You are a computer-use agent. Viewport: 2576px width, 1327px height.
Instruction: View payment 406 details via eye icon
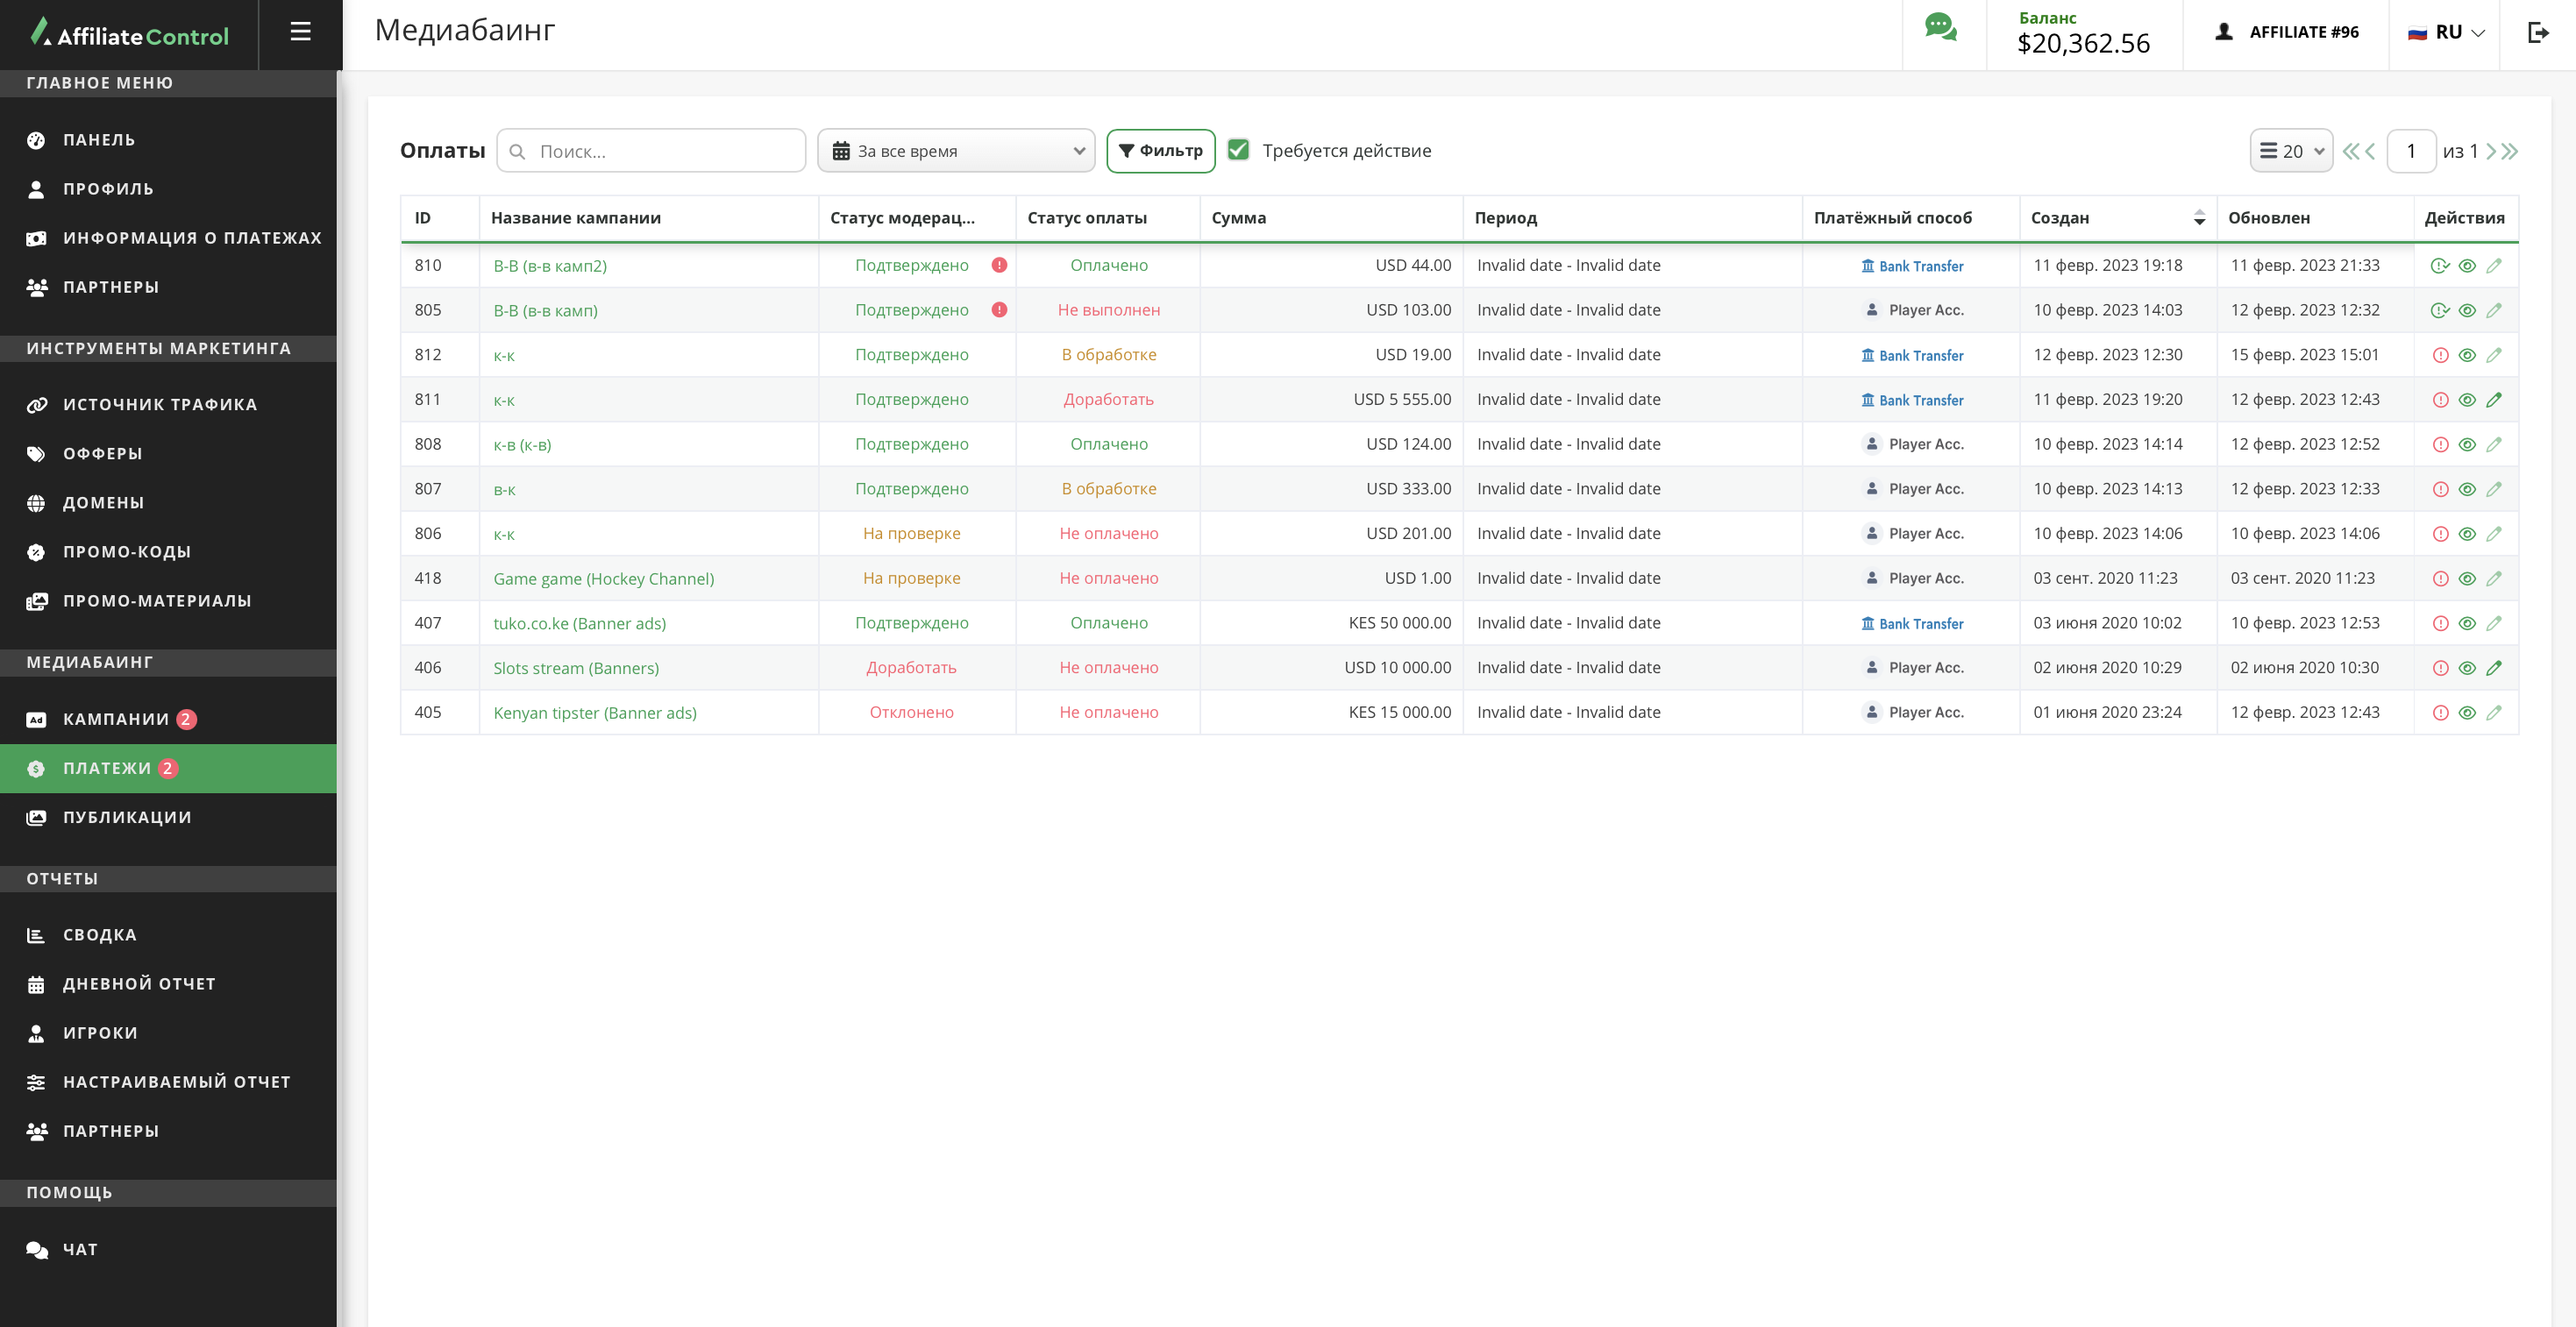click(x=2467, y=668)
